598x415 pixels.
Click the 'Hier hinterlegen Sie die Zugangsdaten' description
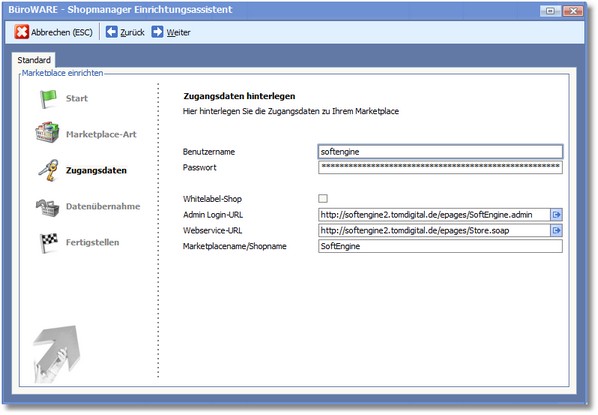(x=291, y=111)
